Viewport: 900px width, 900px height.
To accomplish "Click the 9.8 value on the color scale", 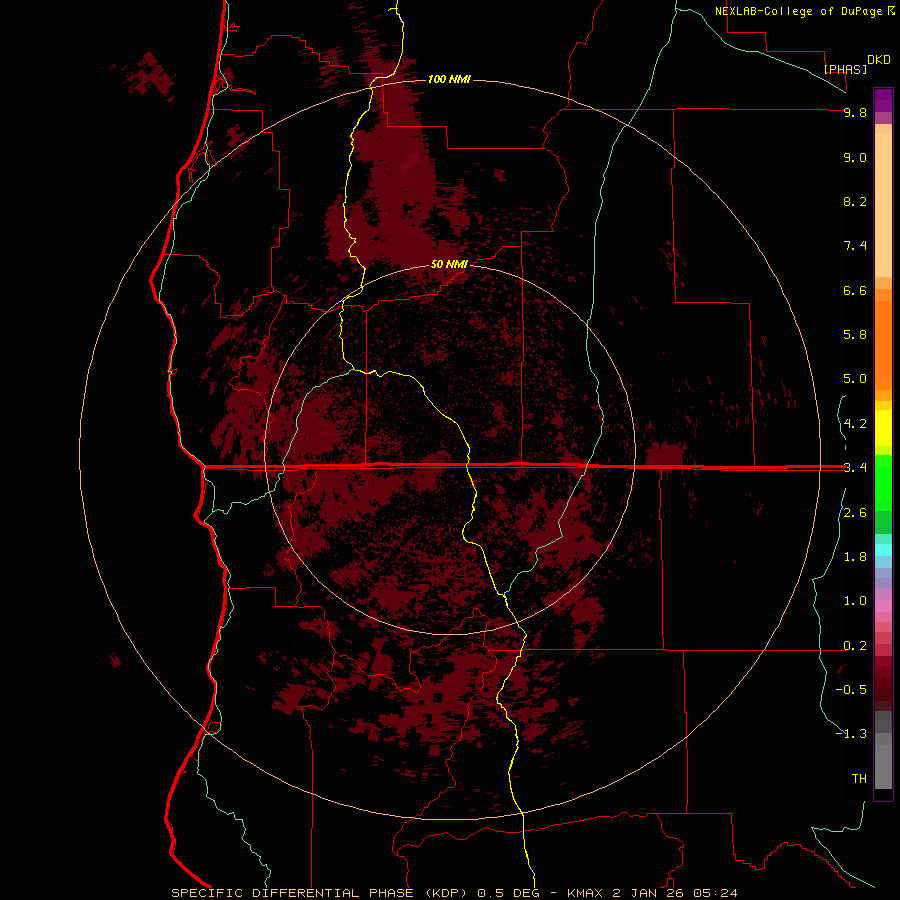I will click(855, 112).
